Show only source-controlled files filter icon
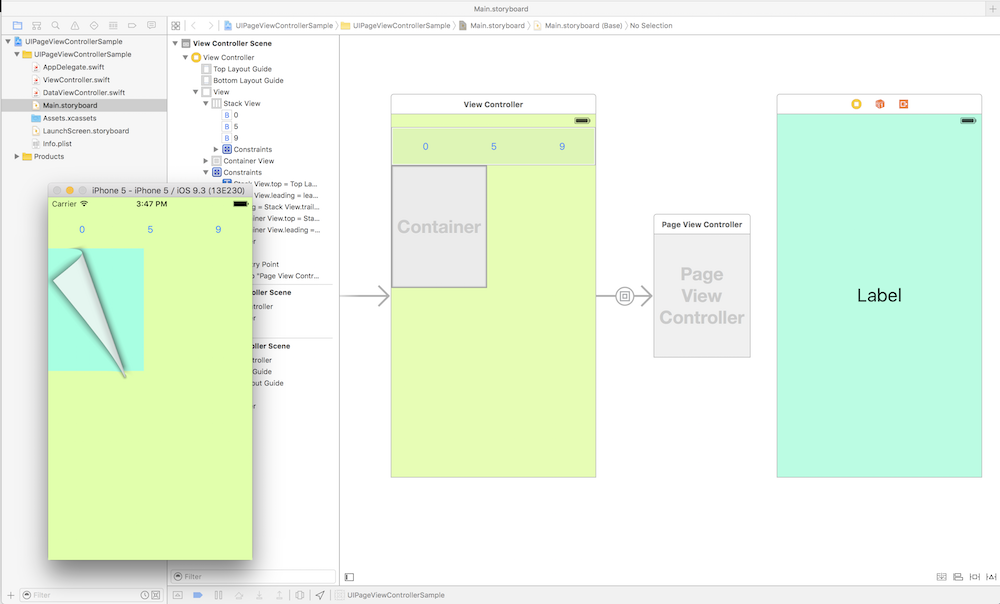 tap(156, 595)
